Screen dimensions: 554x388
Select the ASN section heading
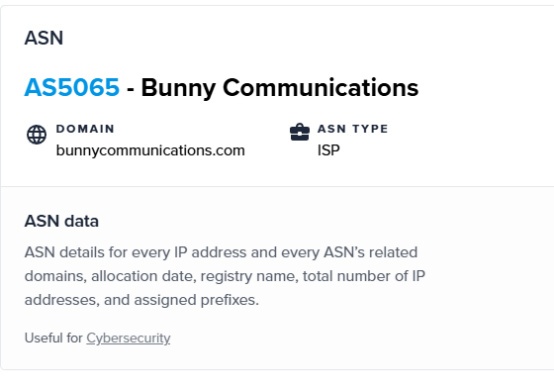click(44, 38)
